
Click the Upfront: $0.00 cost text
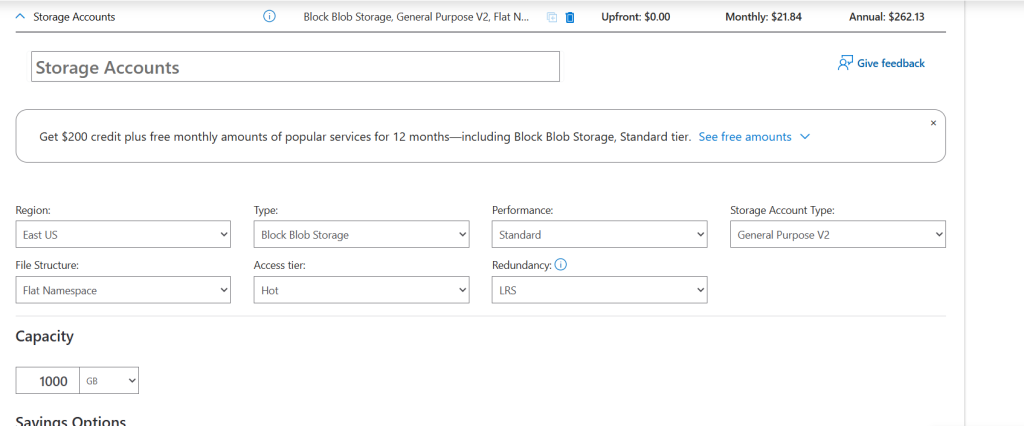point(635,17)
